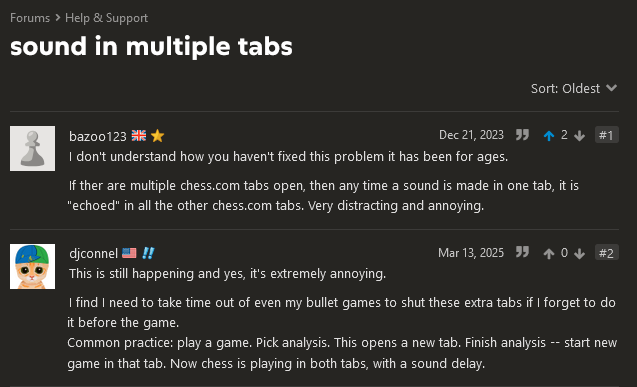View bazoo123's pawn avatar image
The width and height of the screenshot is (637, 387).
tap(32, 148)
